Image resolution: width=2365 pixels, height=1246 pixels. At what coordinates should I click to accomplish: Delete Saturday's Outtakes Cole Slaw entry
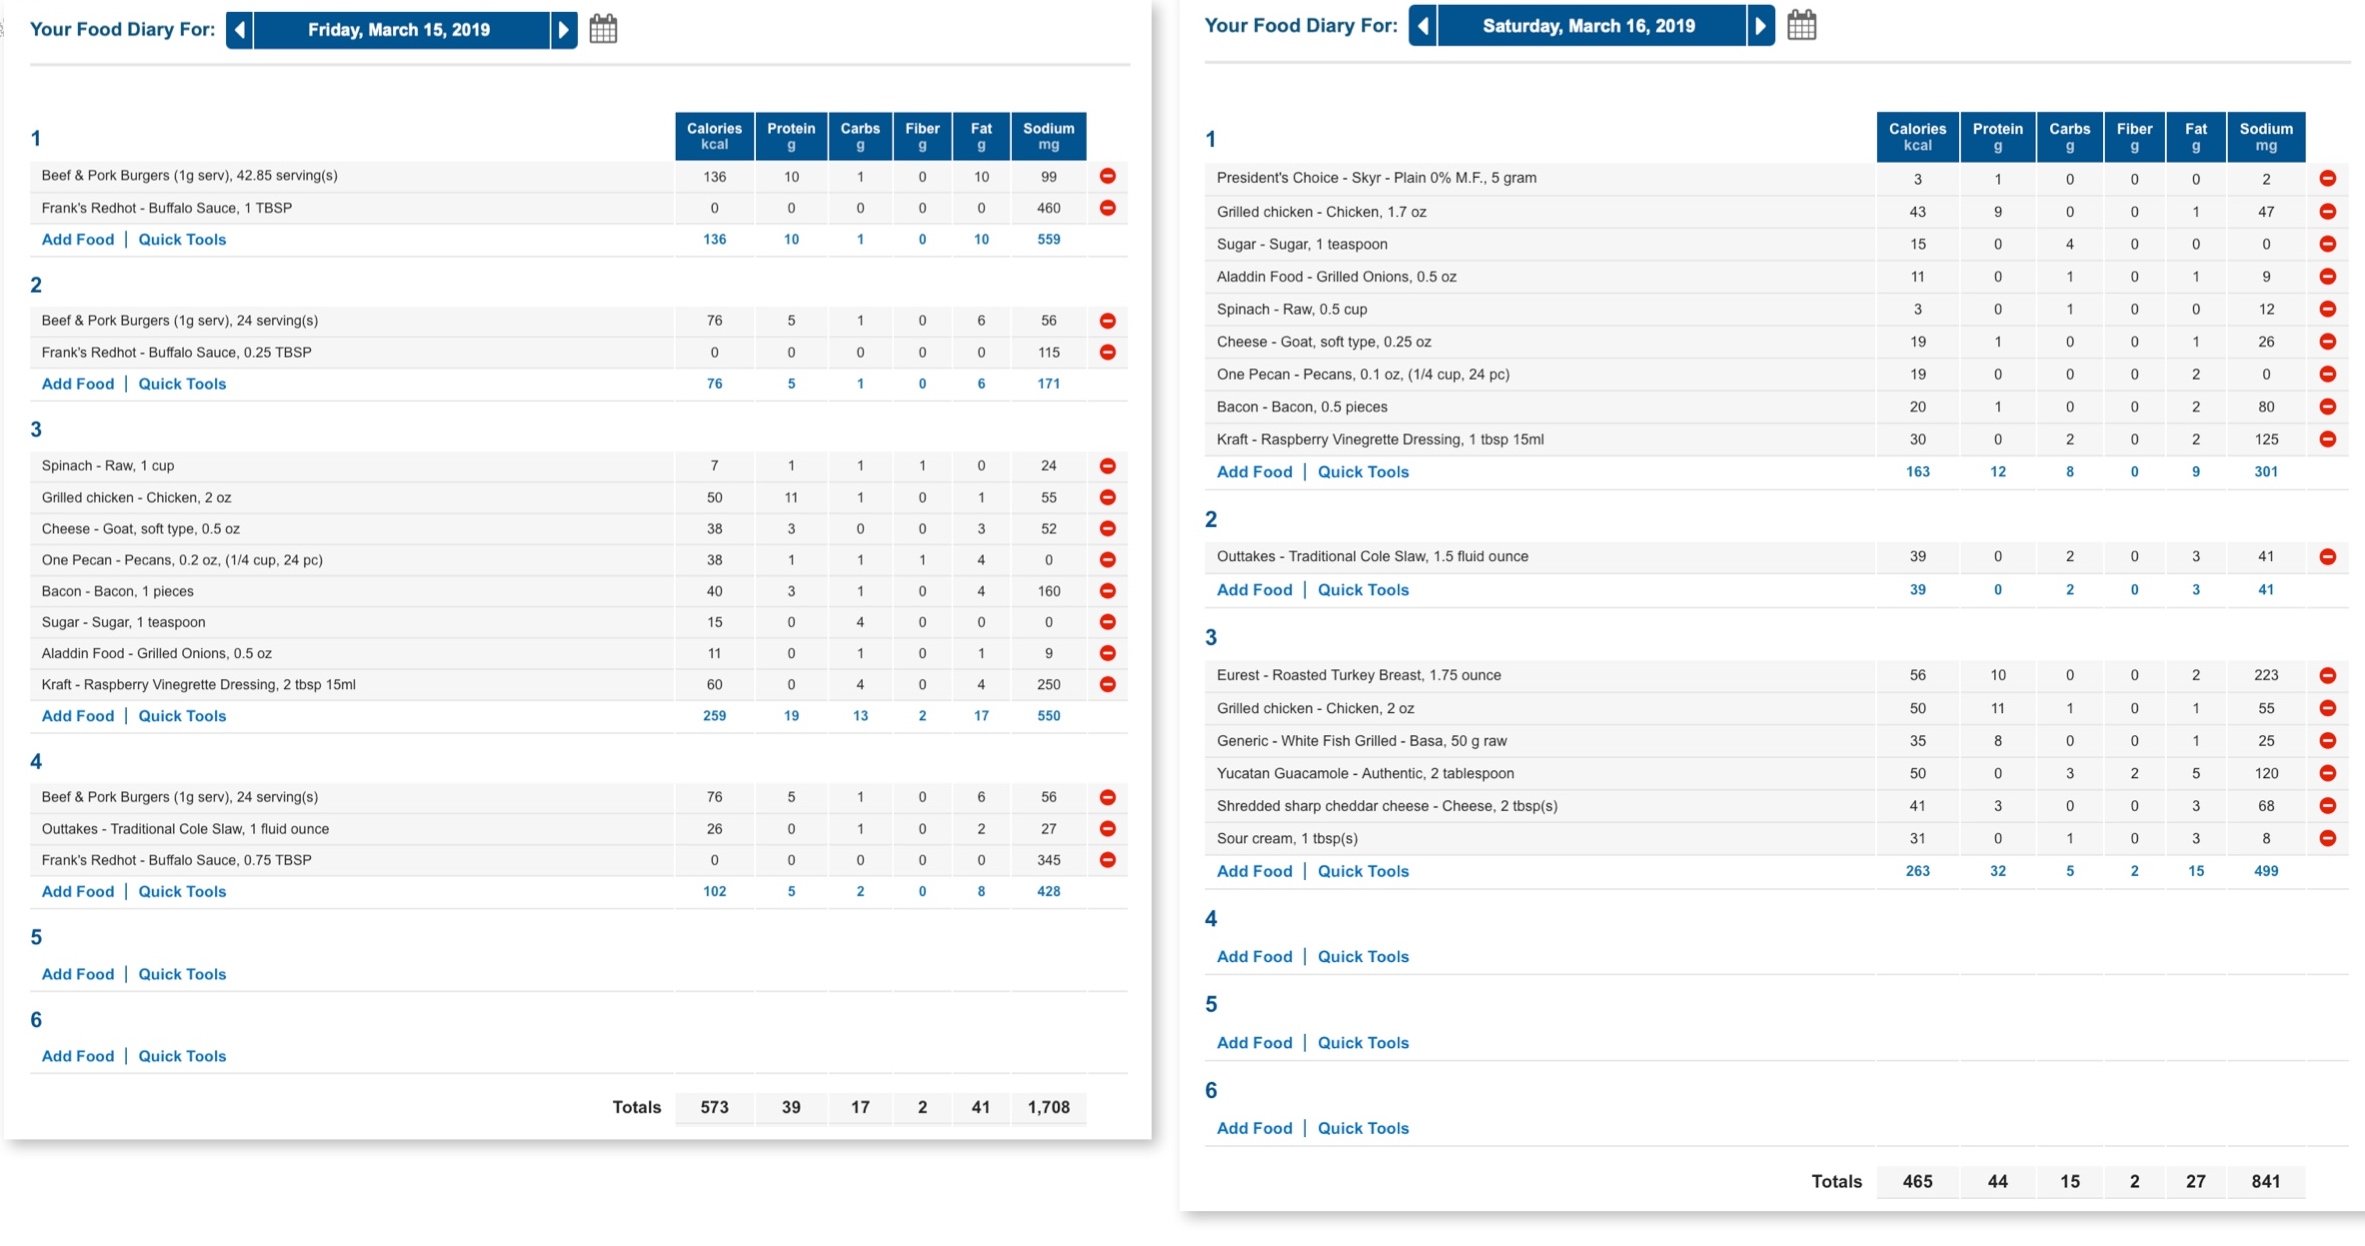(x=2327, y=556)
